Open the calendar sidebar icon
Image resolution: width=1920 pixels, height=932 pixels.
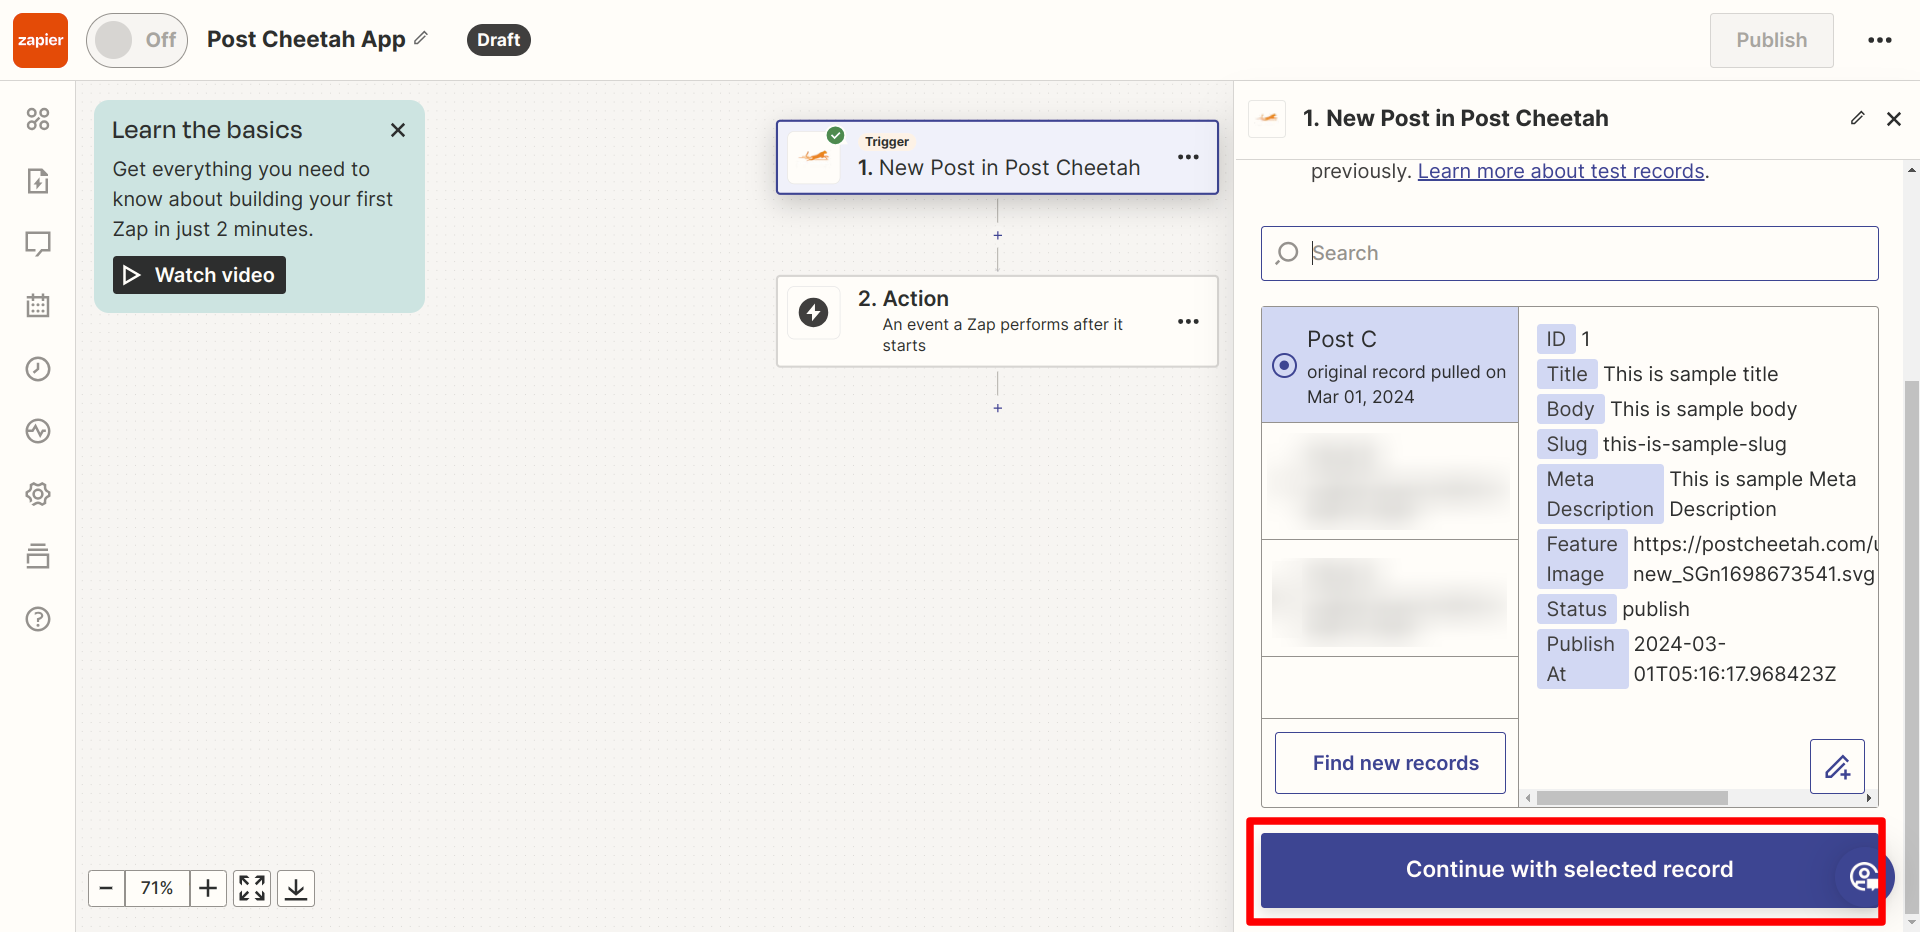[x=38, y=306]
